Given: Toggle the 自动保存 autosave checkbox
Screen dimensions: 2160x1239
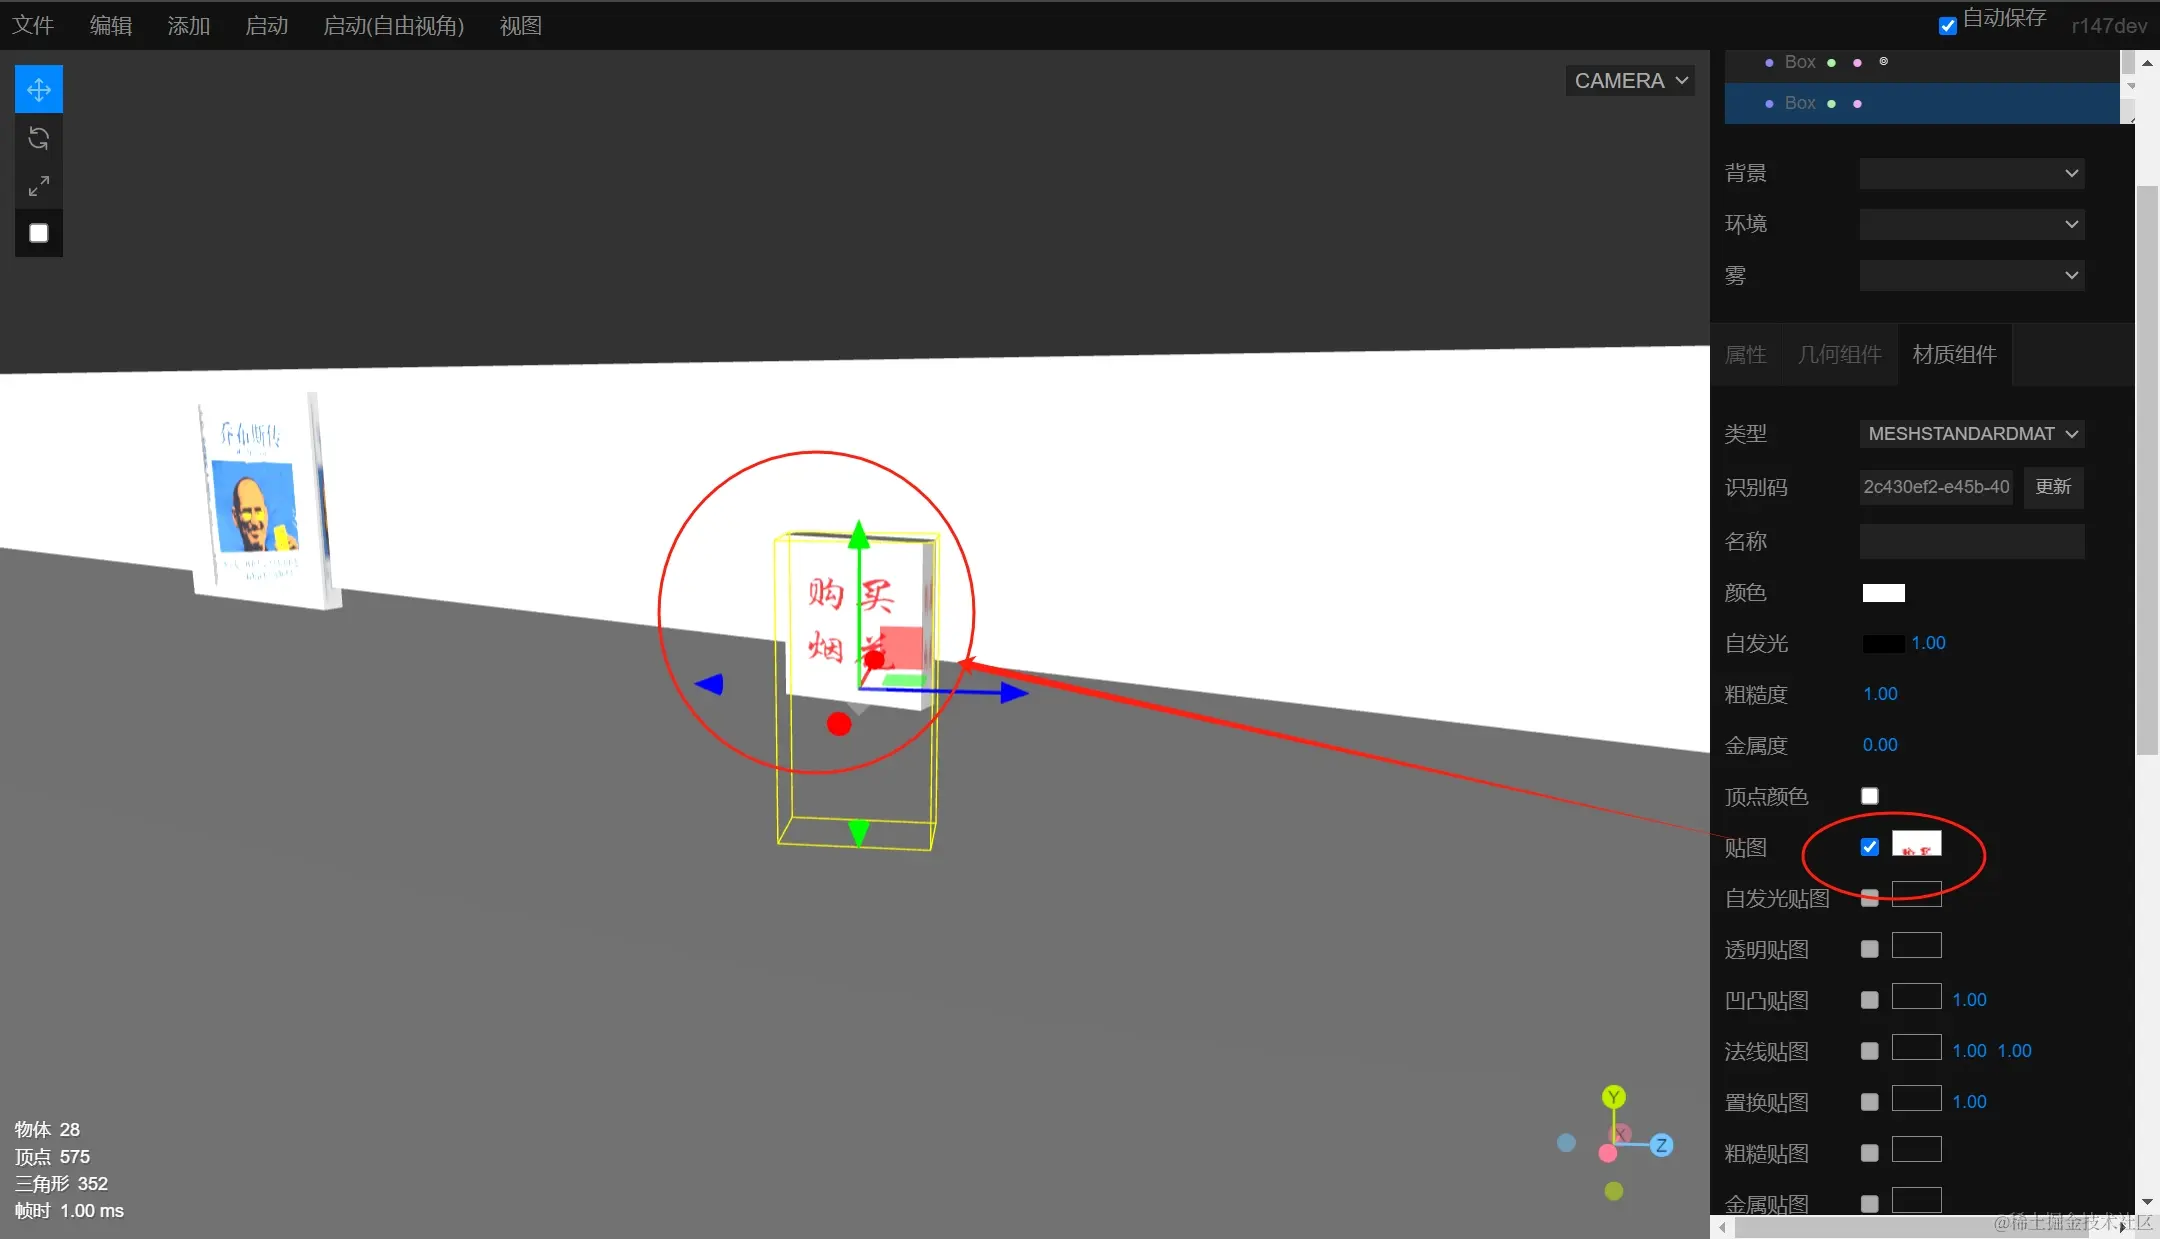Looking at the screenshot, I should tap(1947, 25).
